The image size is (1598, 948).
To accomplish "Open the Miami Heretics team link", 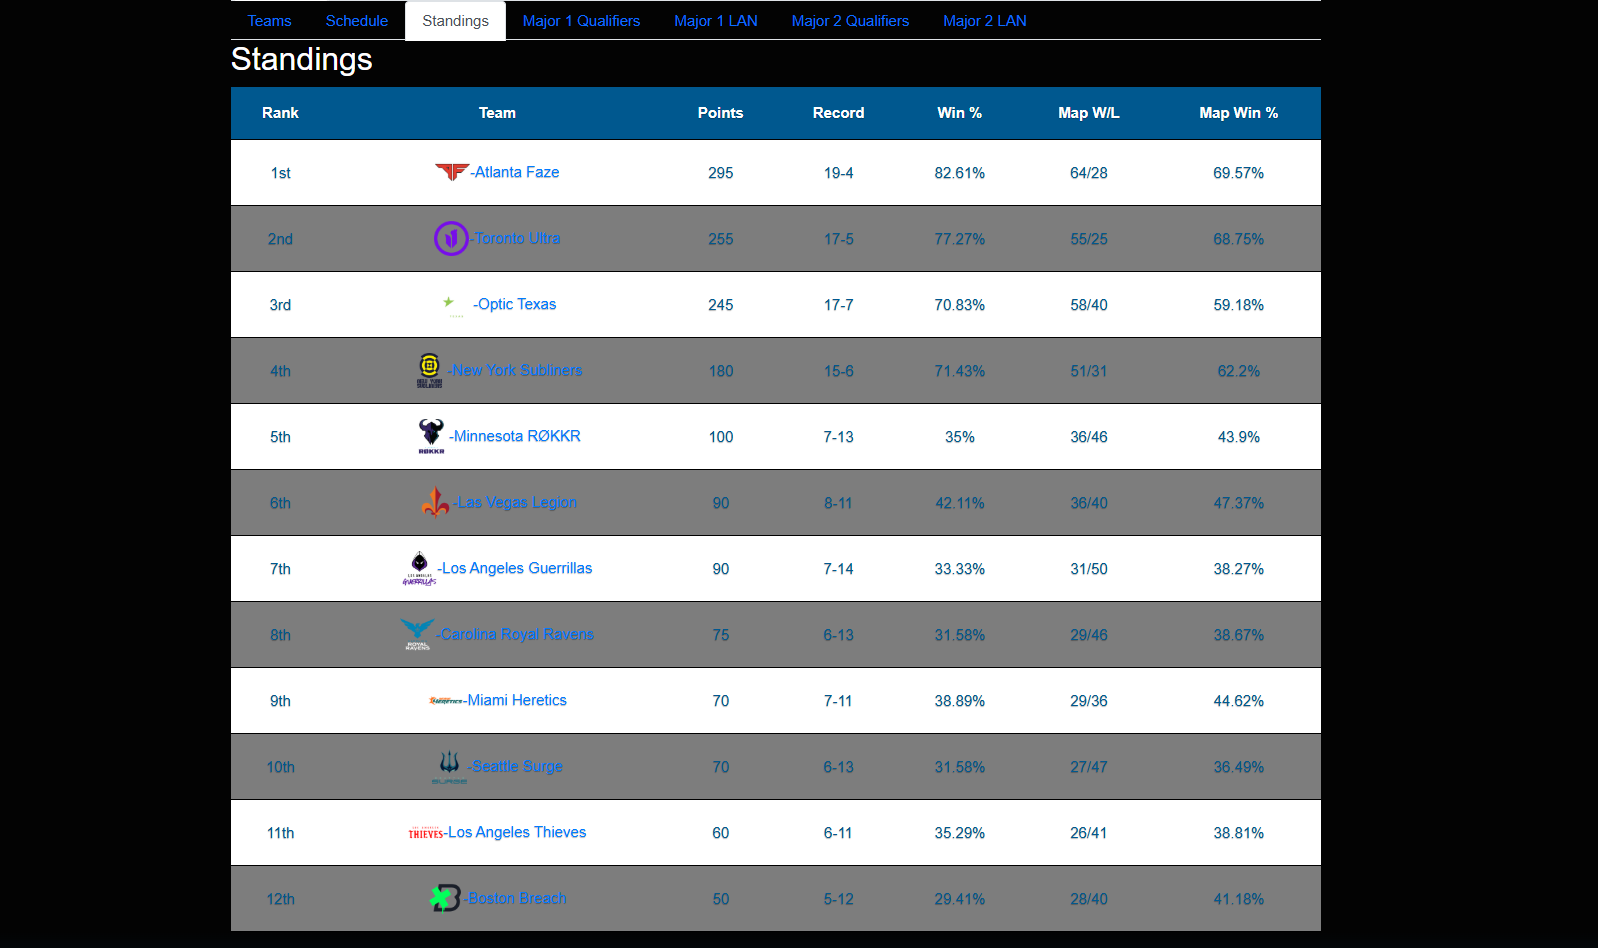I will (515, 700).
